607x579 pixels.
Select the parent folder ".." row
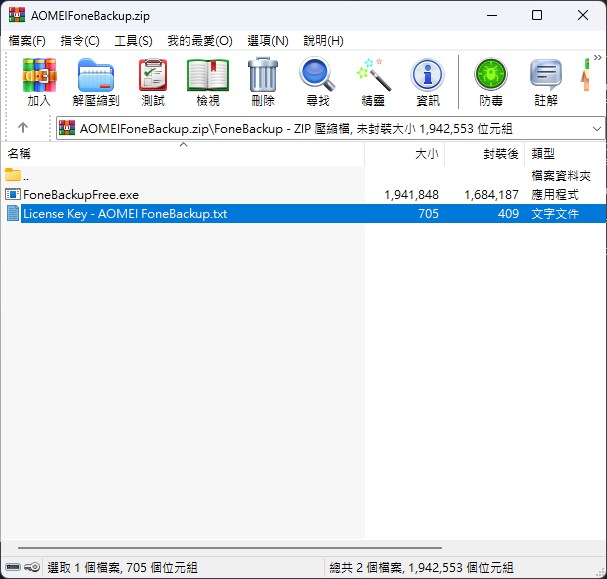(303, 176)
